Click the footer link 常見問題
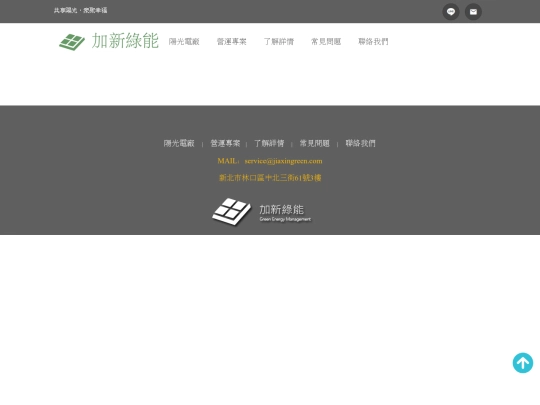540x405 pixels. point(314,143)
